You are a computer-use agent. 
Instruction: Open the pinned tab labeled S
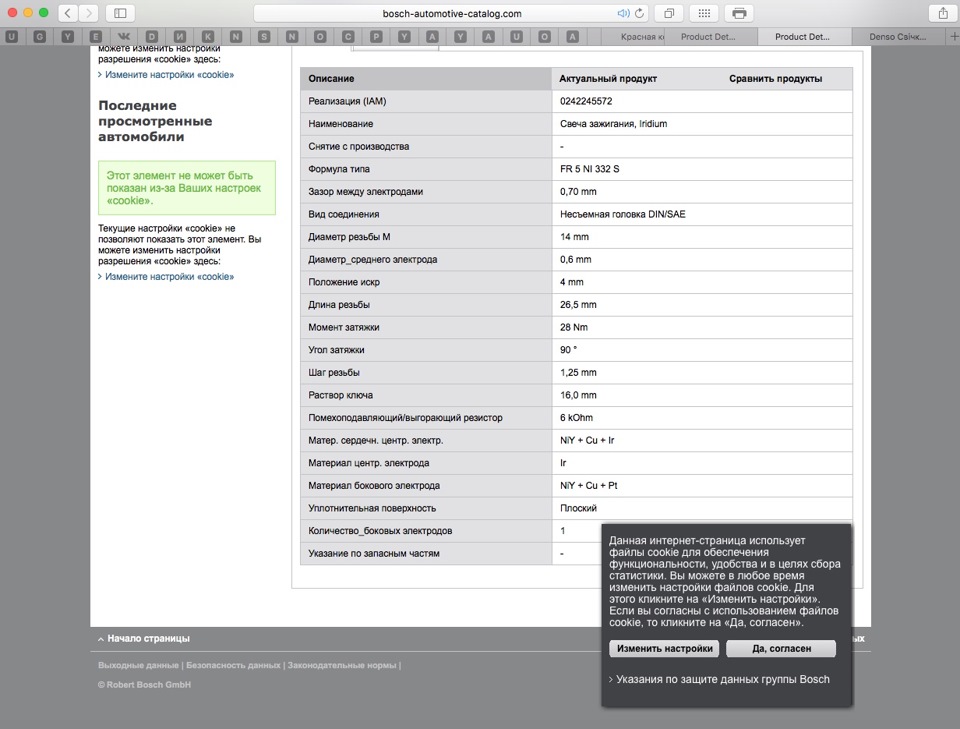point(264,37)
